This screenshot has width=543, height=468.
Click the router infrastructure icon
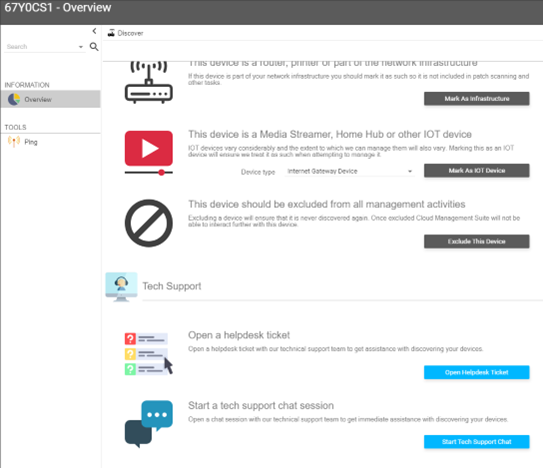[149, 82]
